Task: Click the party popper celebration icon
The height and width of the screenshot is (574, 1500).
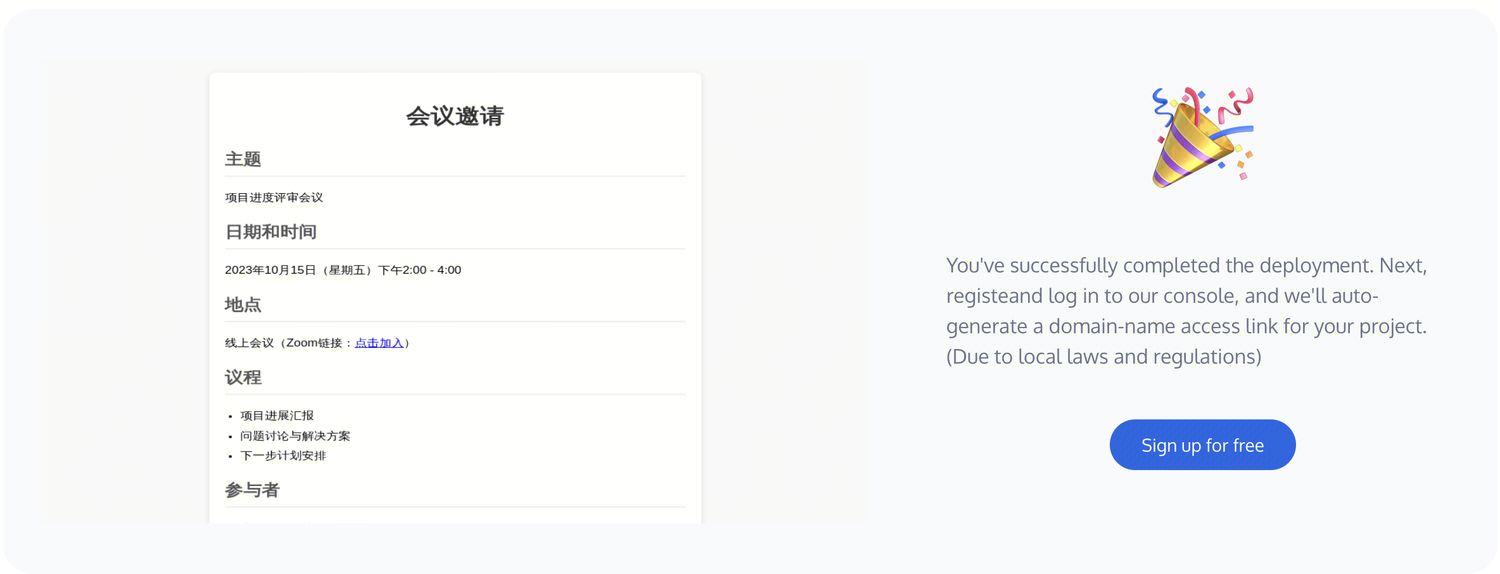Action: pyautogui.click(x=1202, y=138)
